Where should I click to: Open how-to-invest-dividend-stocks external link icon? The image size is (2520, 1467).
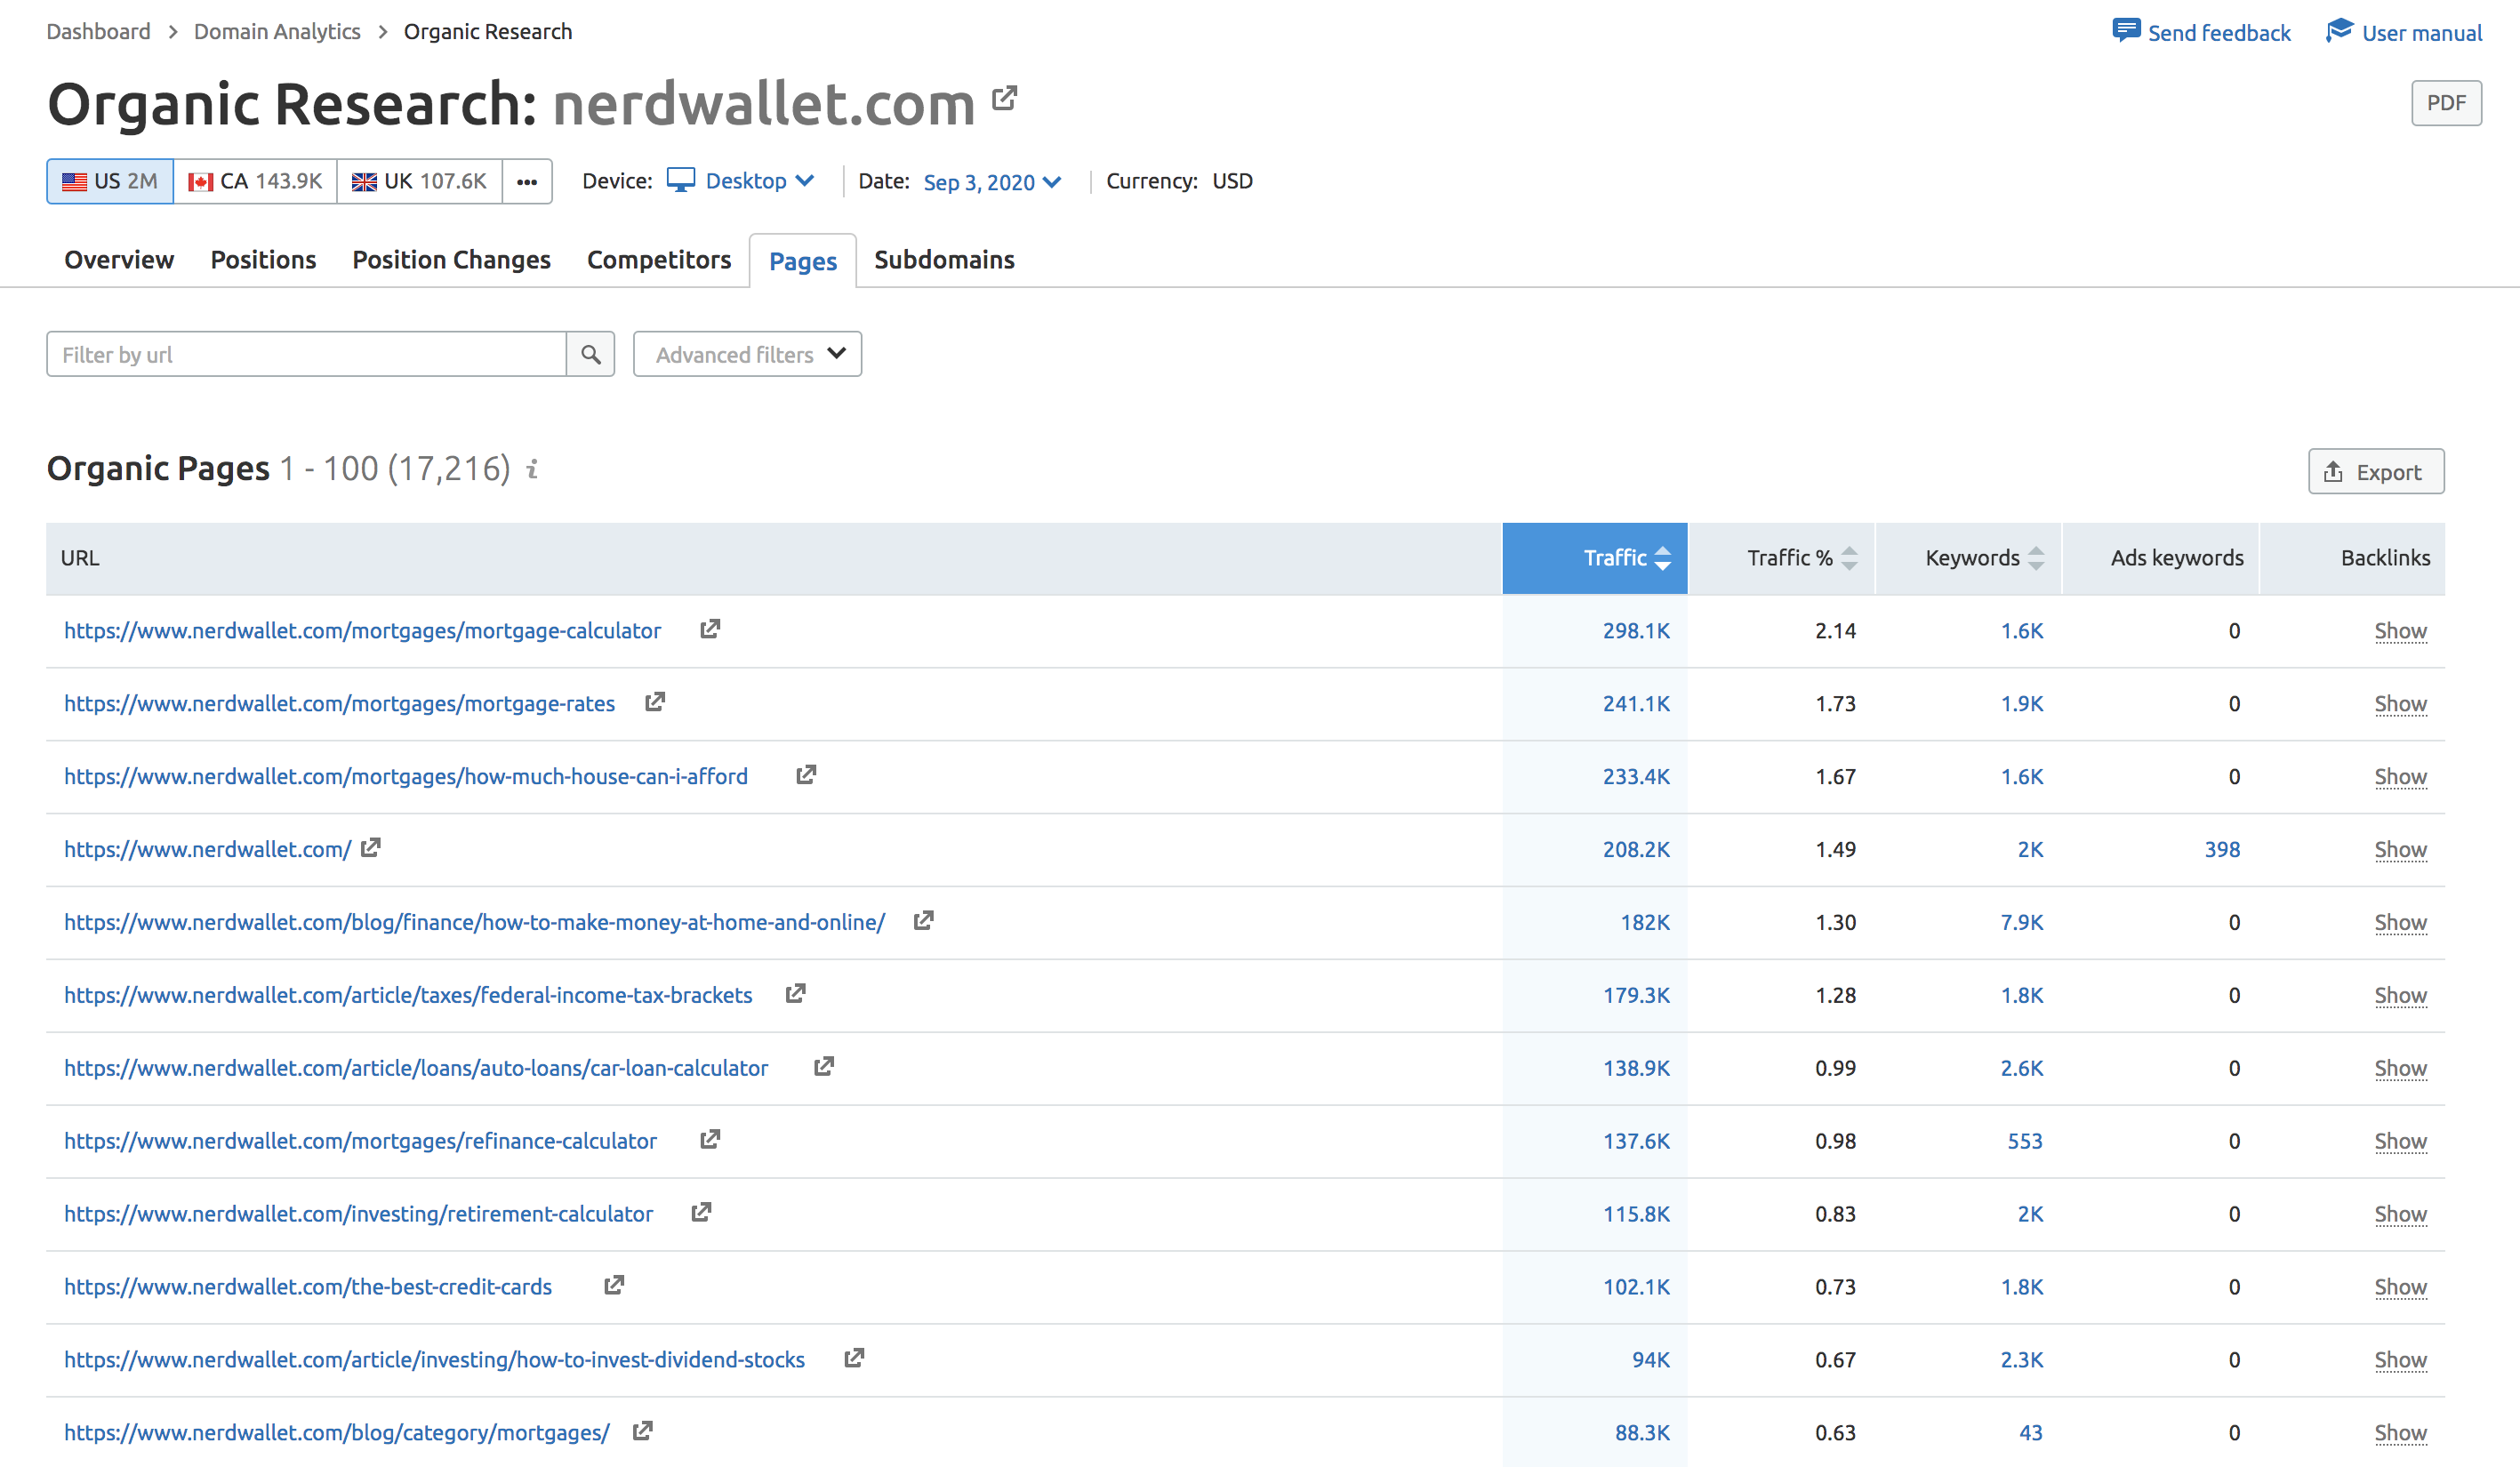pyautogui.click(x=853, y=1359)
